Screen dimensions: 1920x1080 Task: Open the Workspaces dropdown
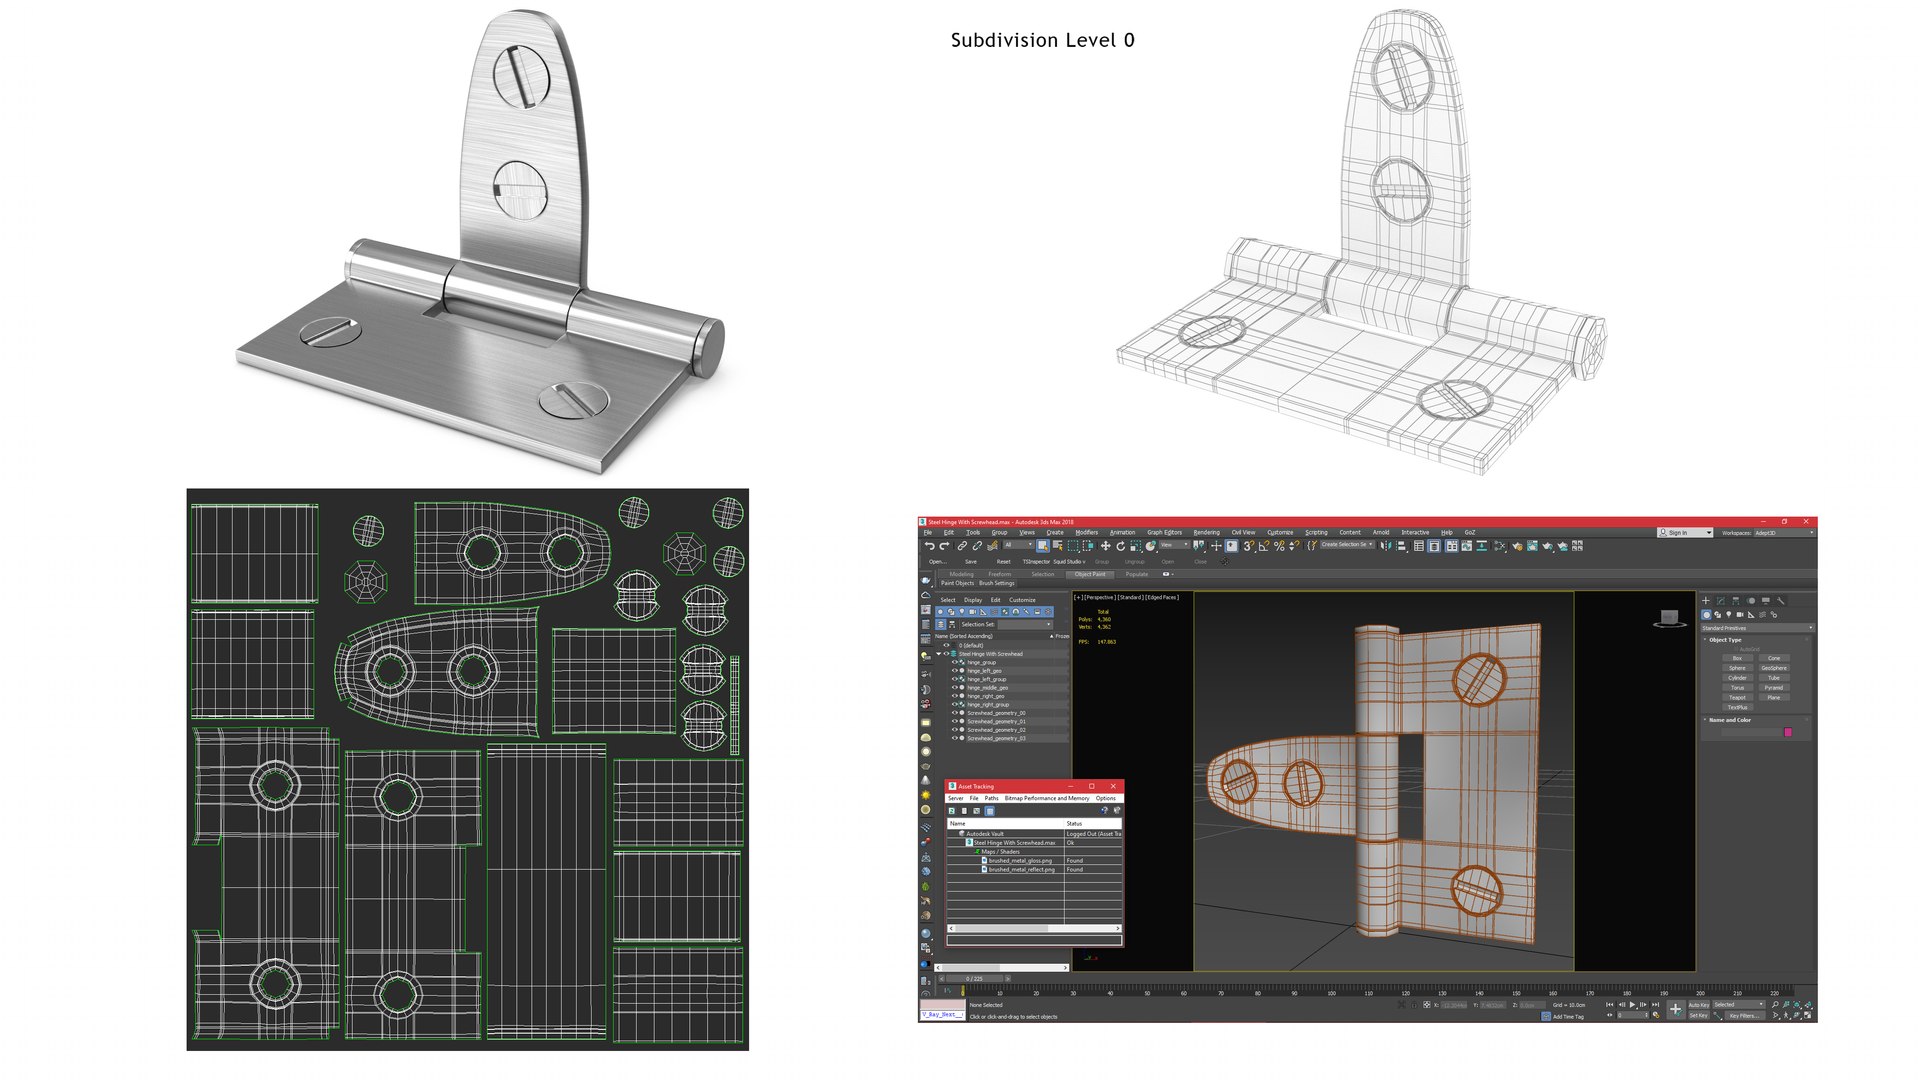1783,533
